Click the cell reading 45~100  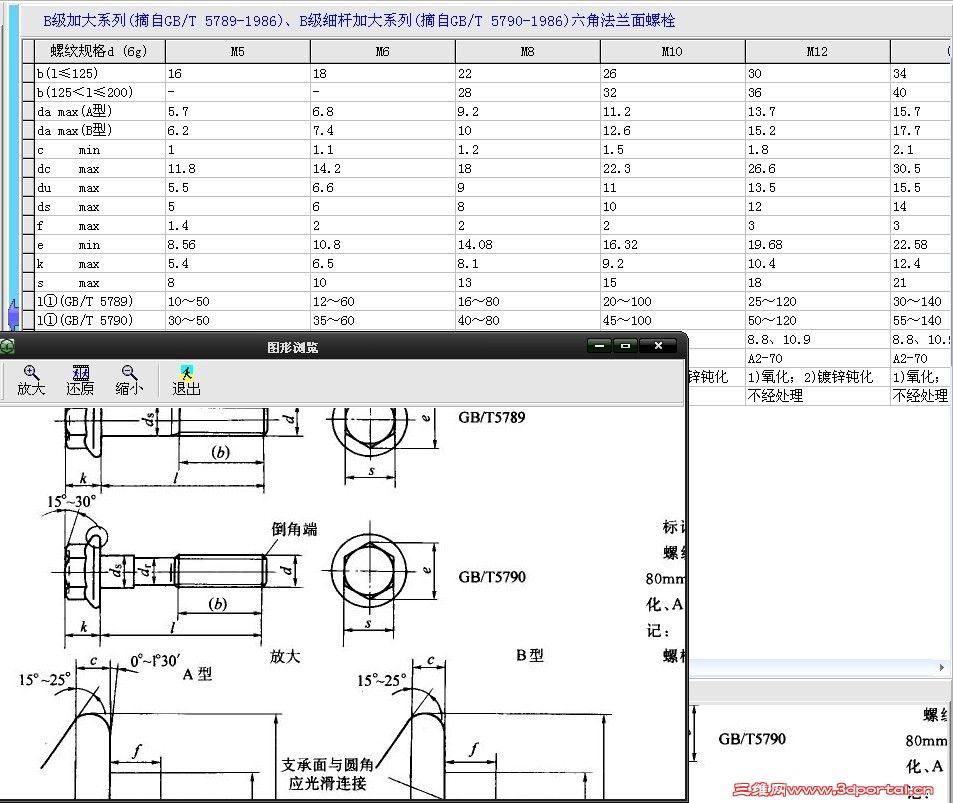point(672,320)
